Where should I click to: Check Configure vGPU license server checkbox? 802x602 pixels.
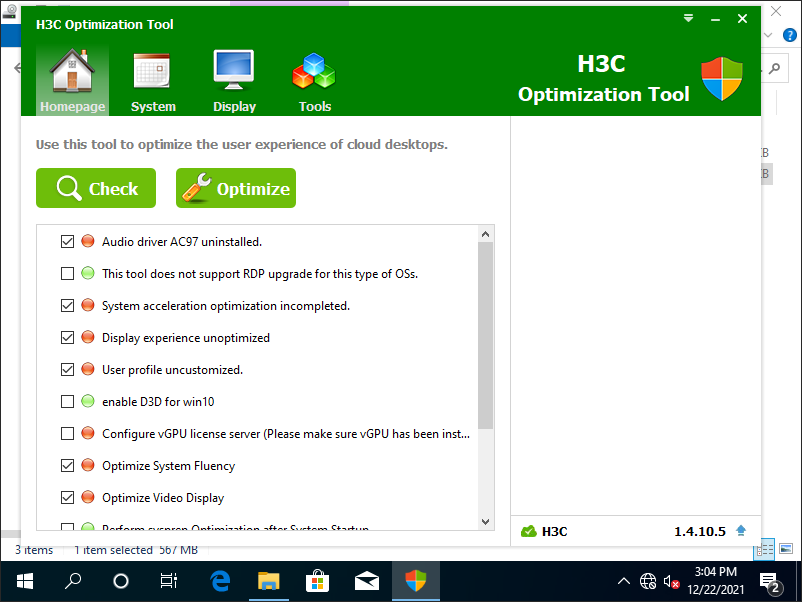click(x=68, y=433)
